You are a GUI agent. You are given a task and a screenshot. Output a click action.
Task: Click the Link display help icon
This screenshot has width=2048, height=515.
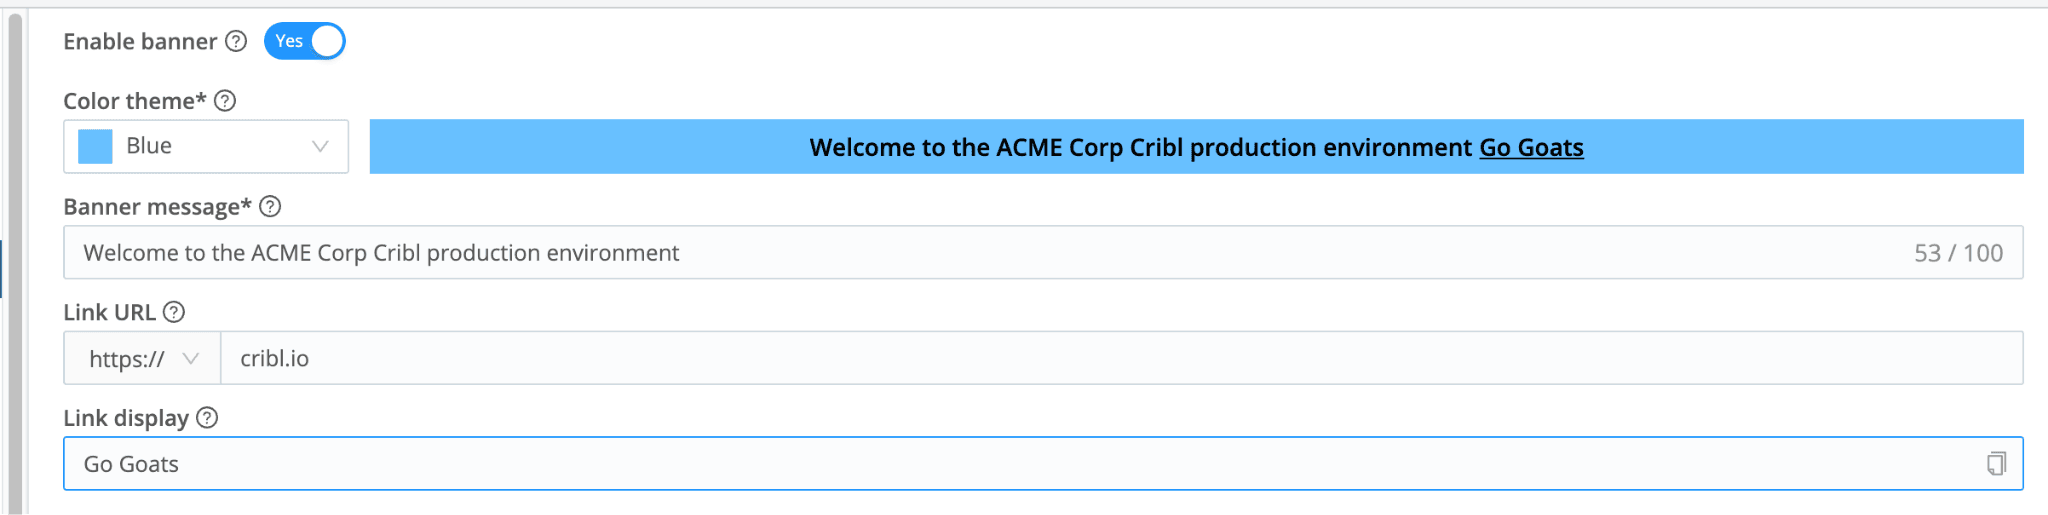click(x=207, y=418)
